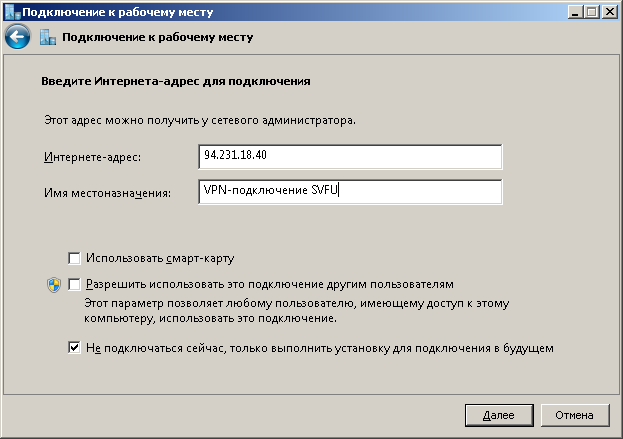Click the heading 'Введите Интернета-адрес для подключения'
Image resolution: width=623 pixels, height=439 pixels.
[177, 80]
